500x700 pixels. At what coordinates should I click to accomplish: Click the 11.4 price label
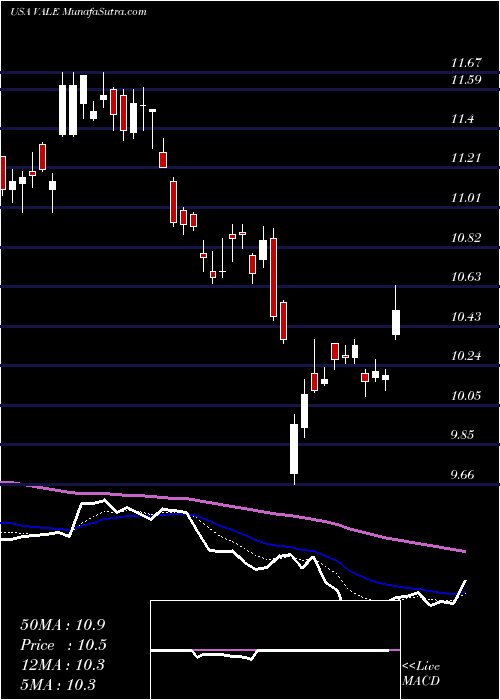(462, 119)
